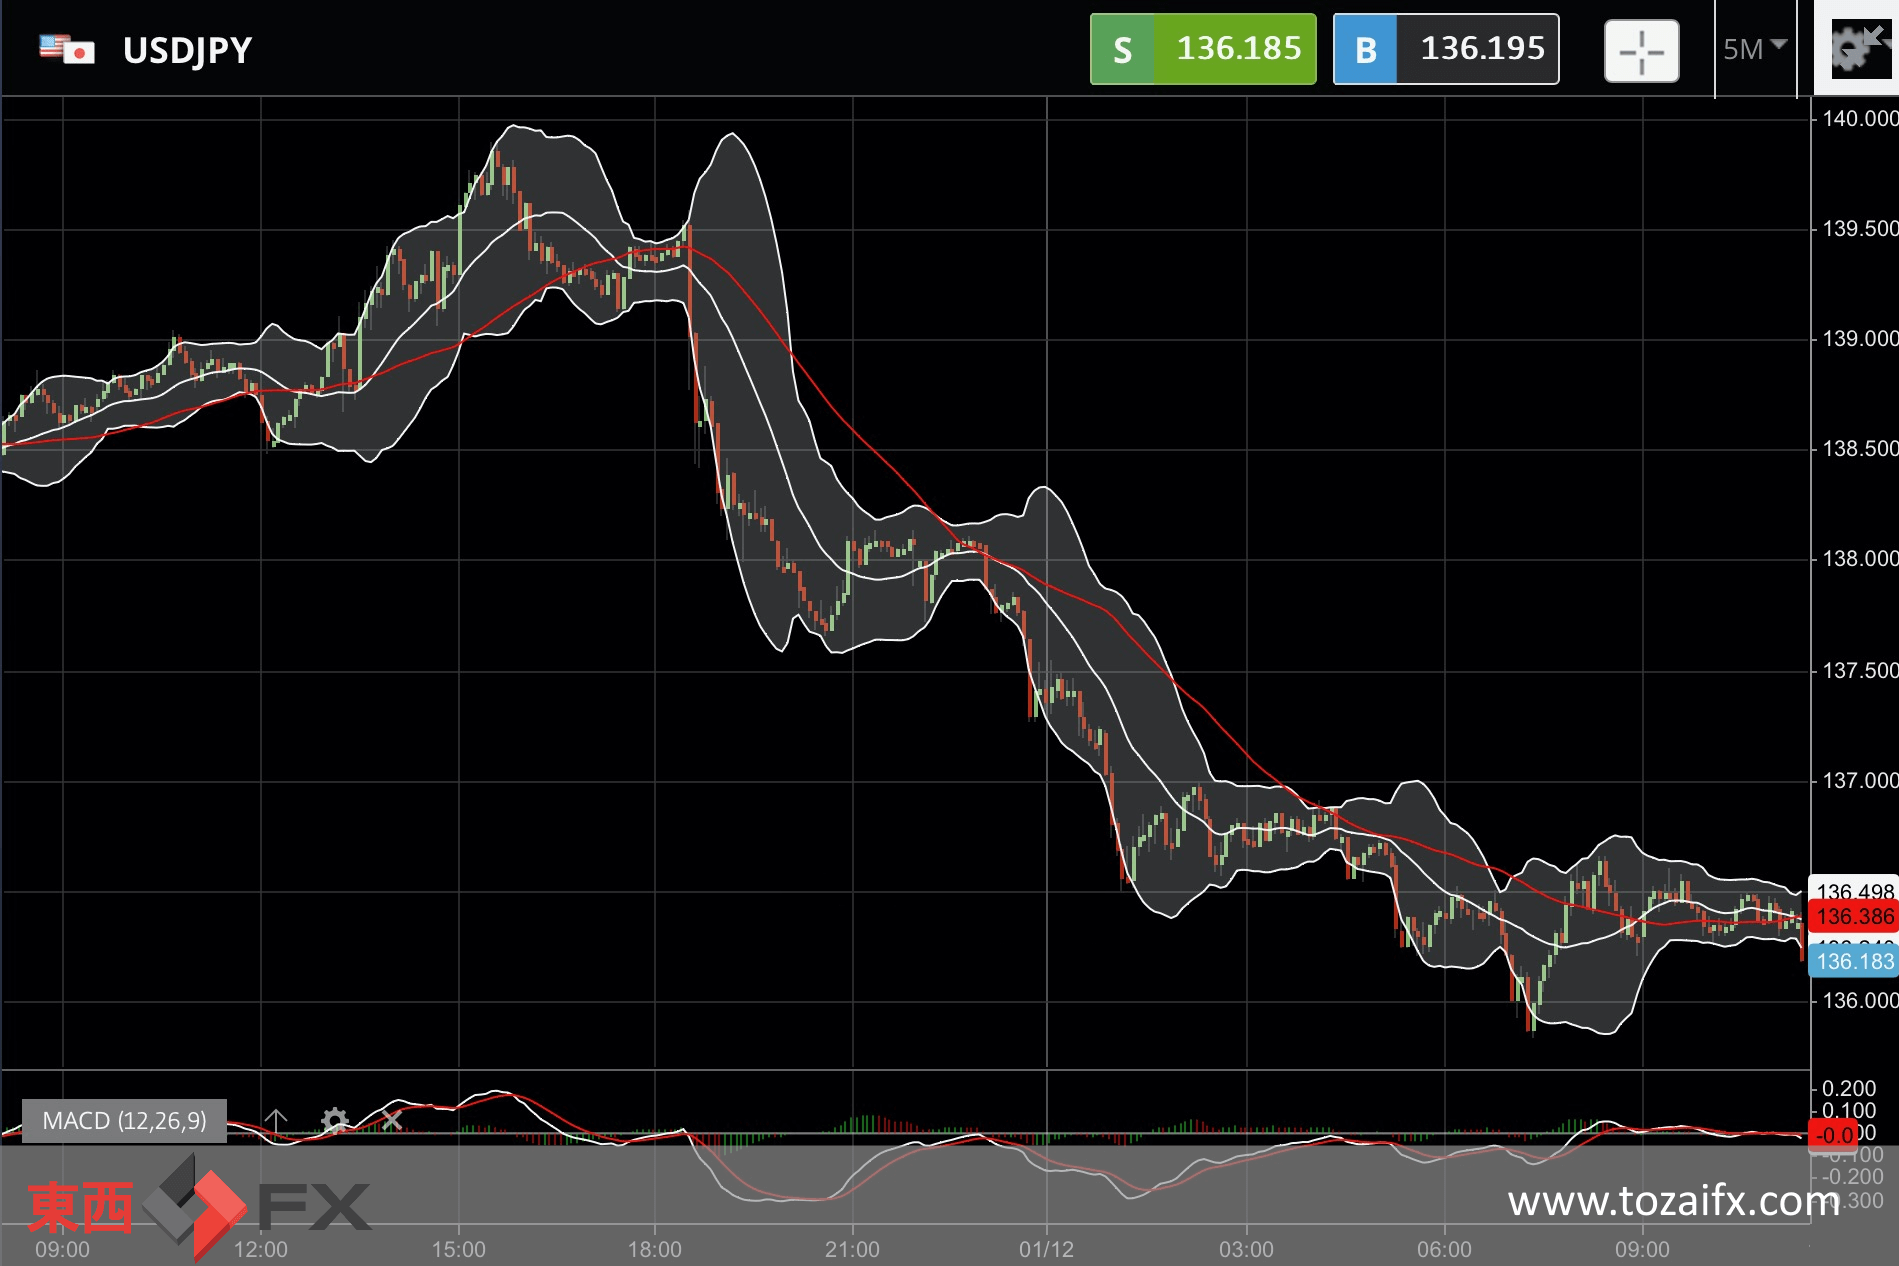Click the Tozai FX logo

click(198, 1206)
